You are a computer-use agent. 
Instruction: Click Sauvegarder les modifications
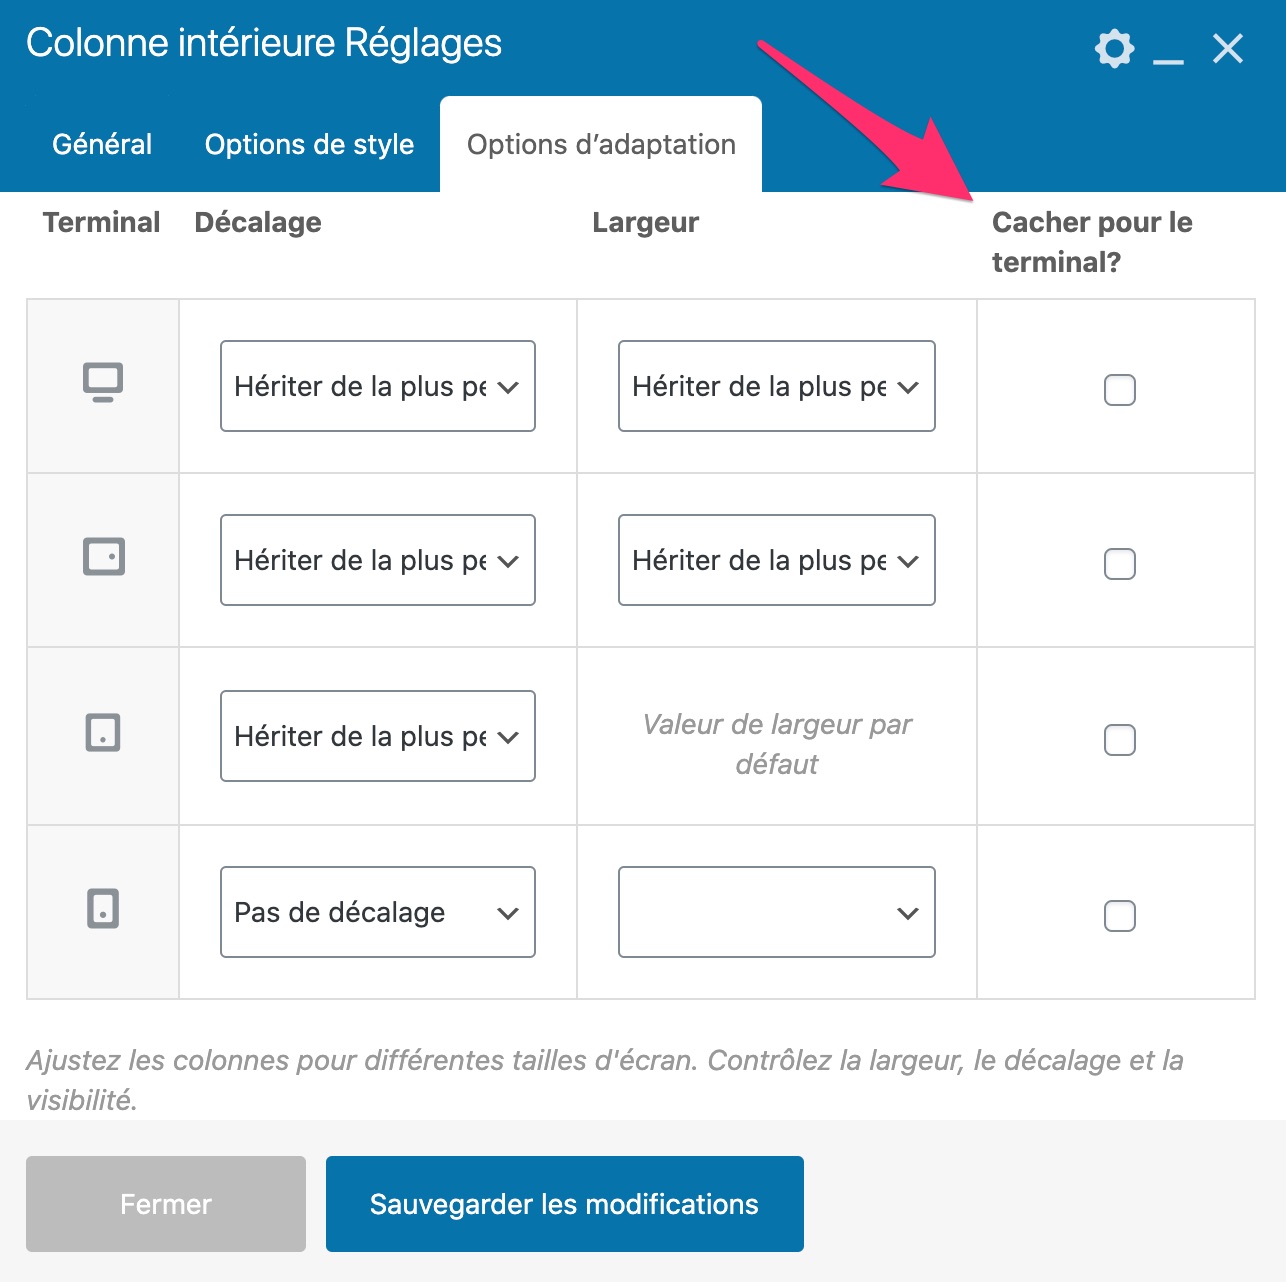564,1204
